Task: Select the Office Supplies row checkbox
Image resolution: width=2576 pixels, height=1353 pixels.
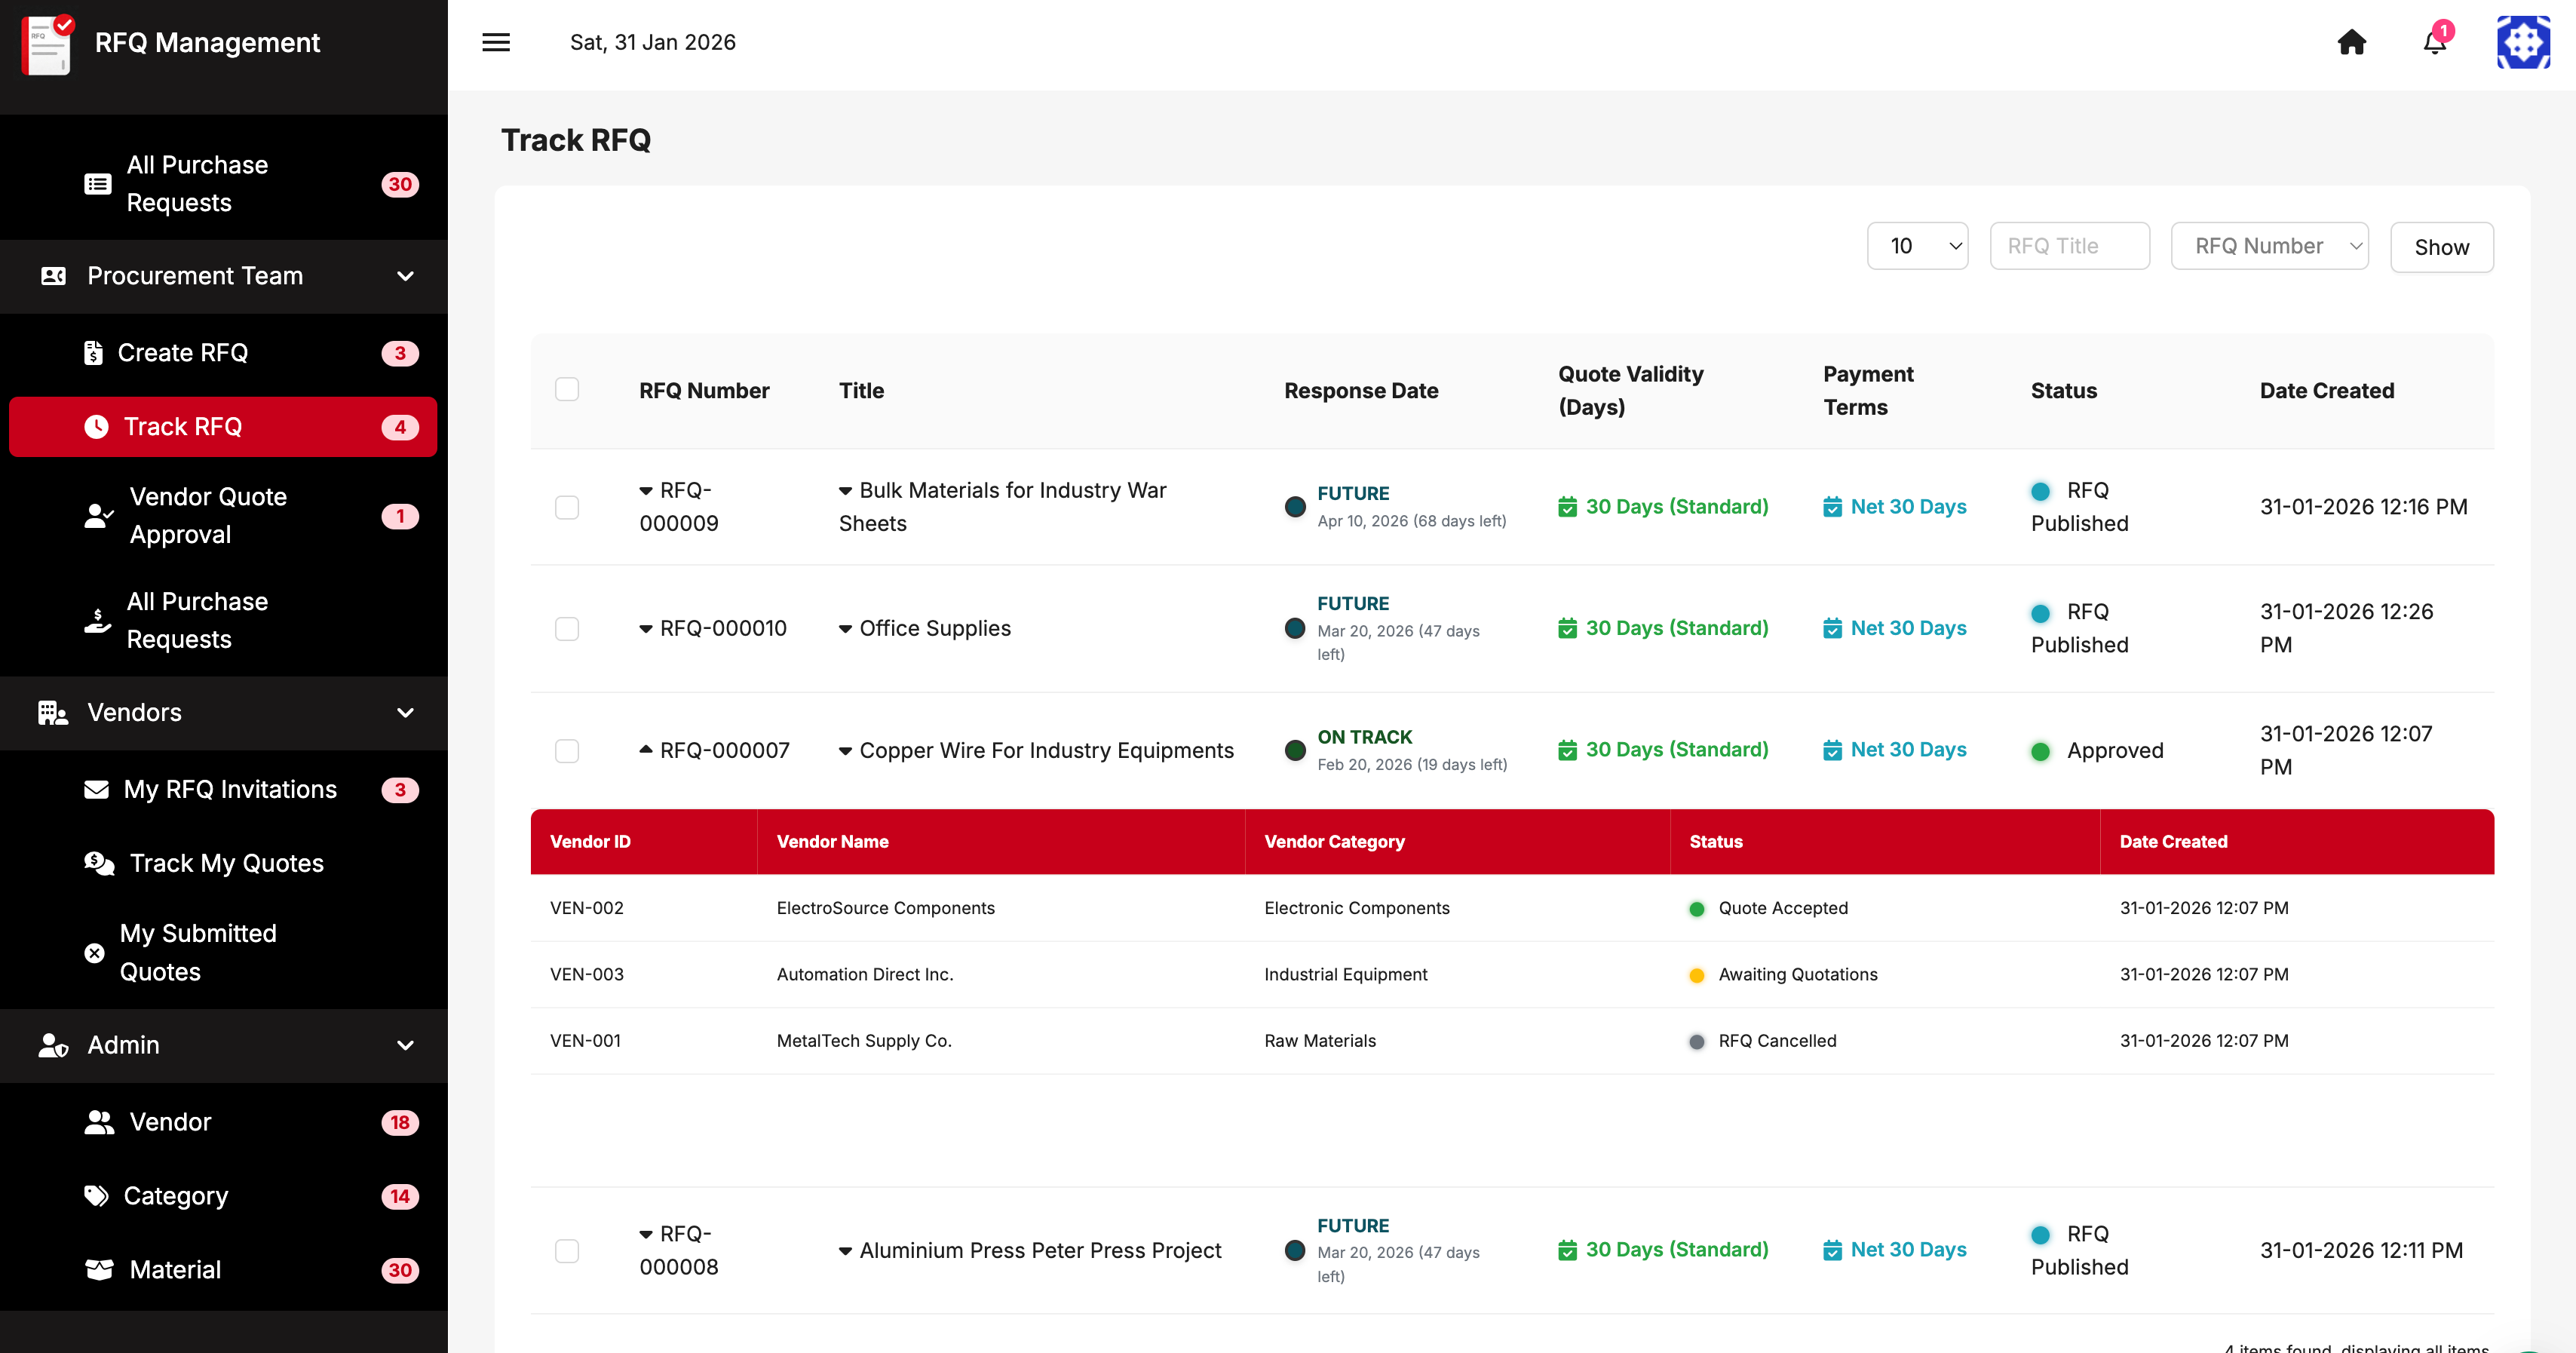Action: pyautogui.click(x=567, y=629)
